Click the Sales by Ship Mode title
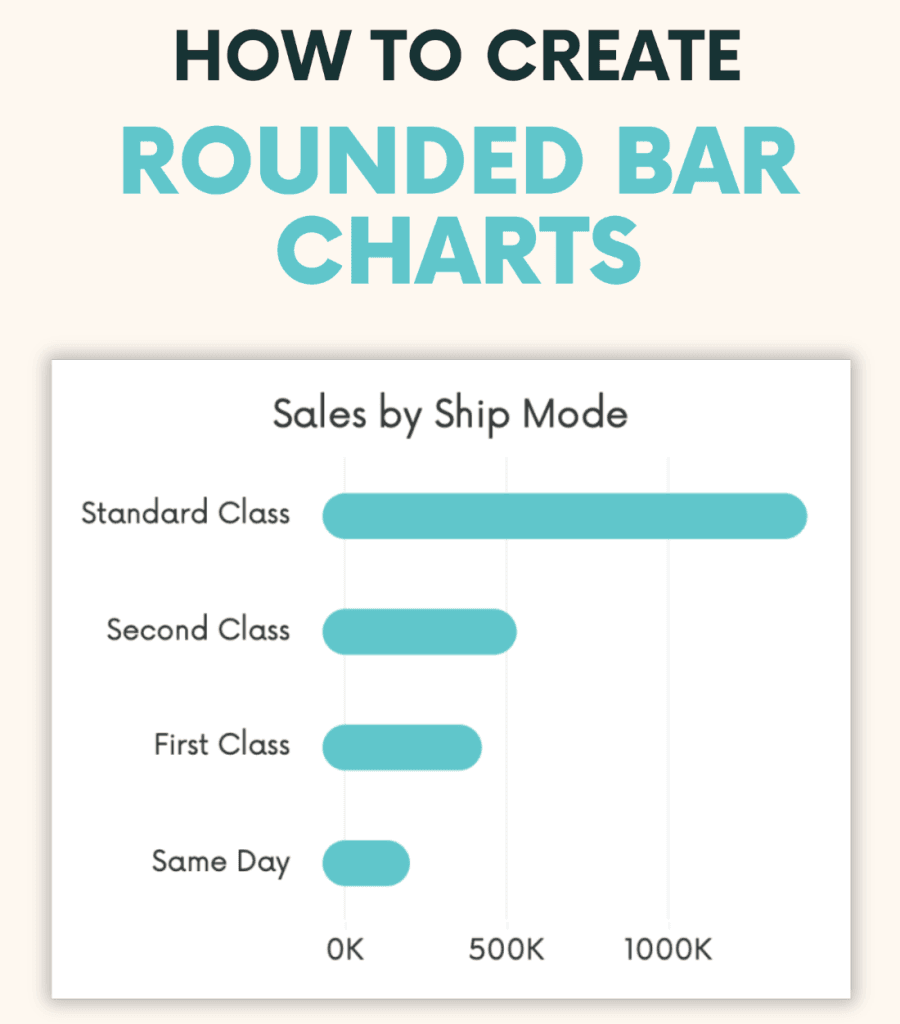This screenshot has width=900, height=1024. (450, 414)
